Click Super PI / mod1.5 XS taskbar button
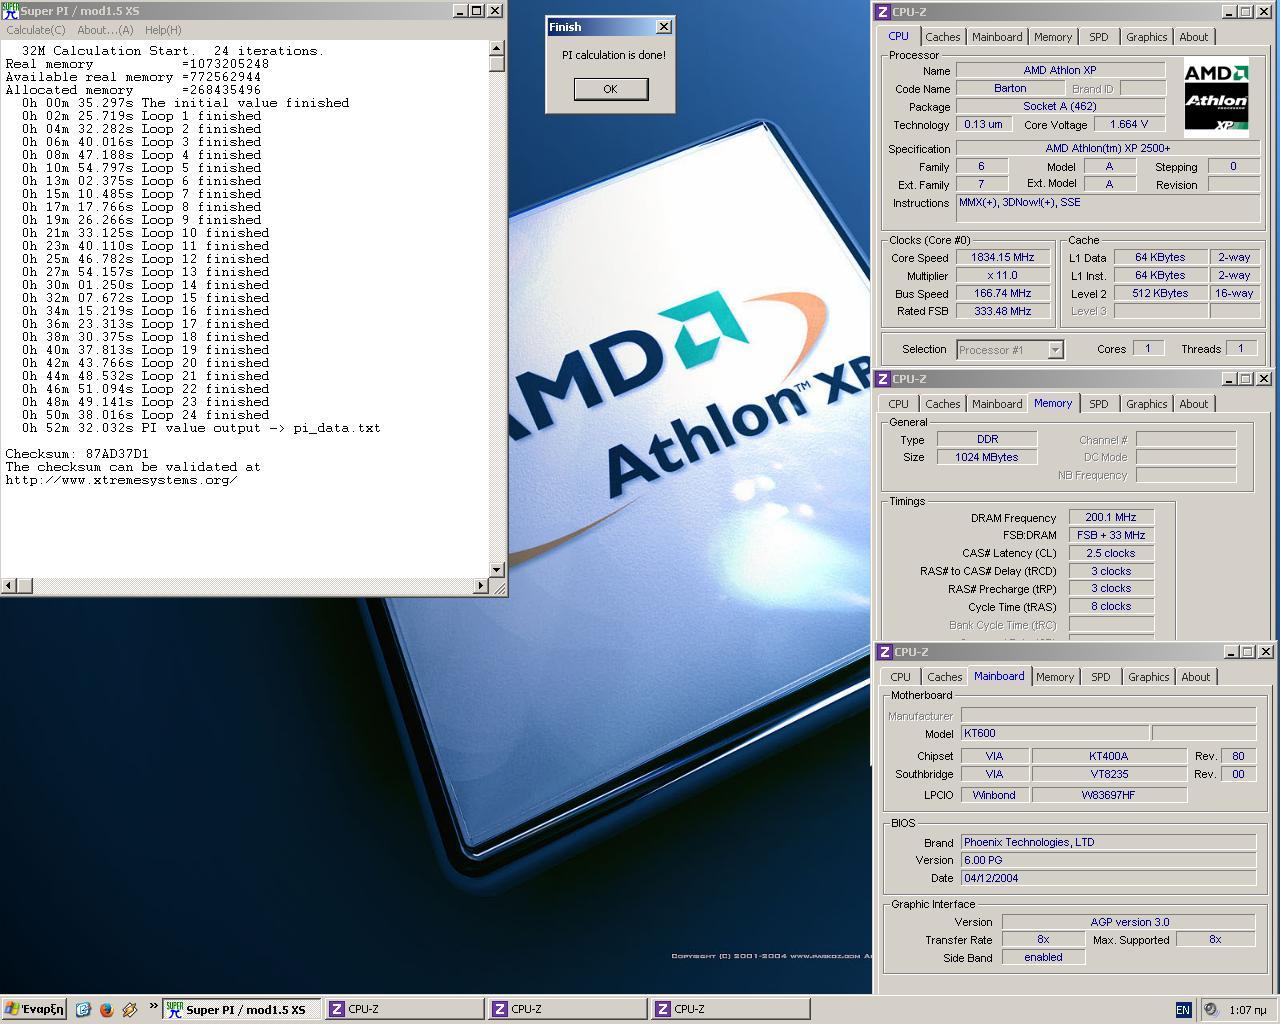The width and height of the screenshot is (1280, 1024). [241, 1009]
